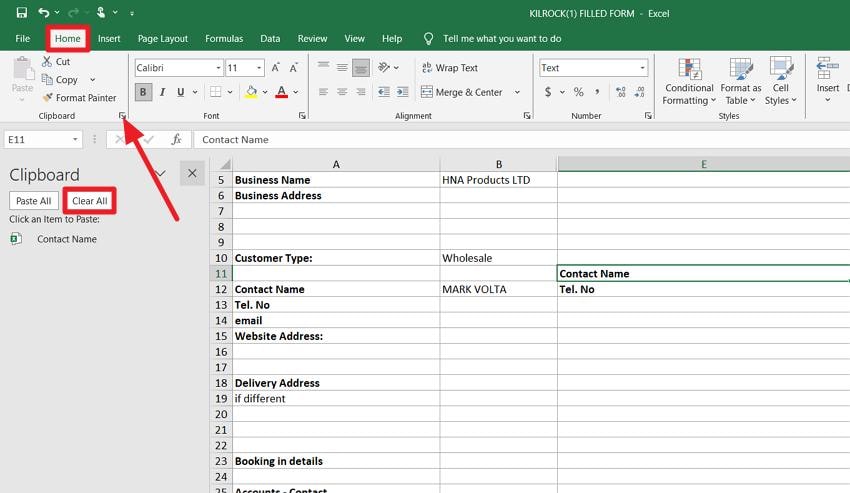
Task: Switch to the Review tab
Action: pos(312,39)
